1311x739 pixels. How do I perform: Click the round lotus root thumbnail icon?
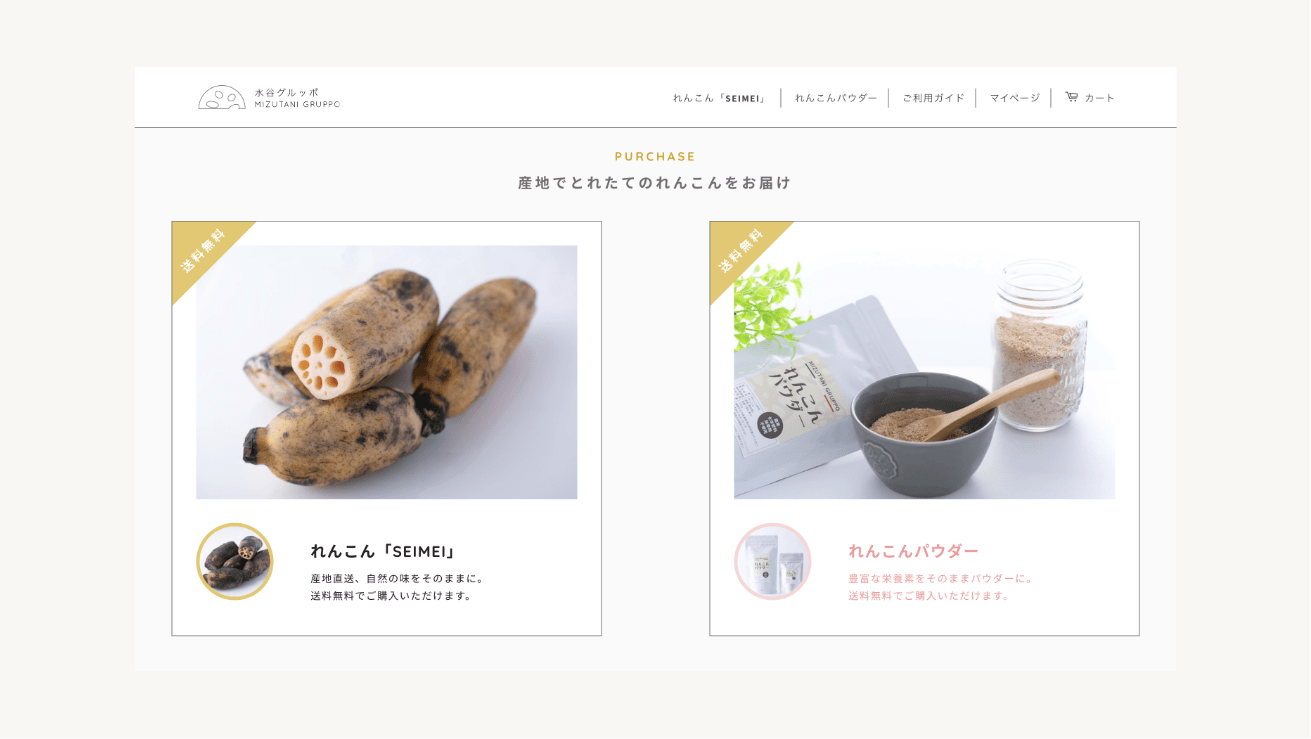coord(235,562)
